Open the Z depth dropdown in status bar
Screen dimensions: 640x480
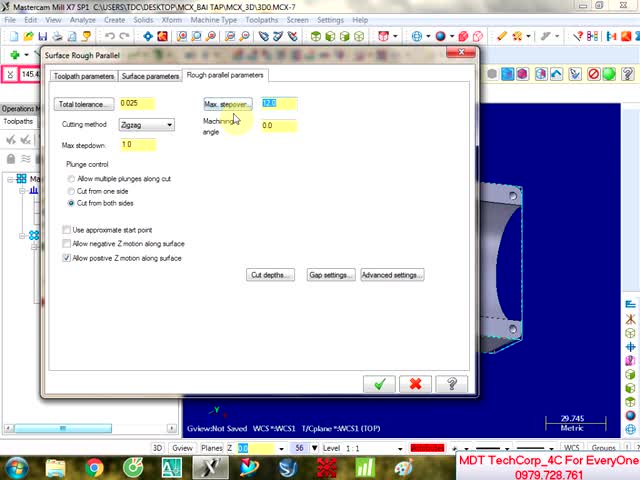pyautogui.click(x=281, y=449)
